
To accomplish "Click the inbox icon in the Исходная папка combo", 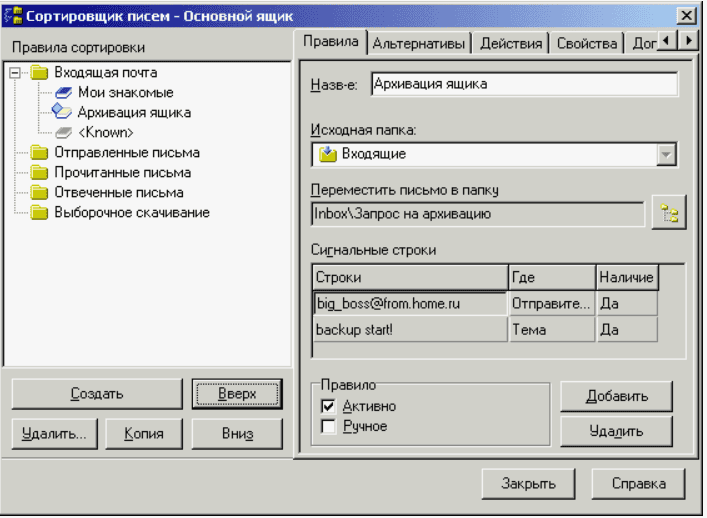I will click(x=328, y=154).
